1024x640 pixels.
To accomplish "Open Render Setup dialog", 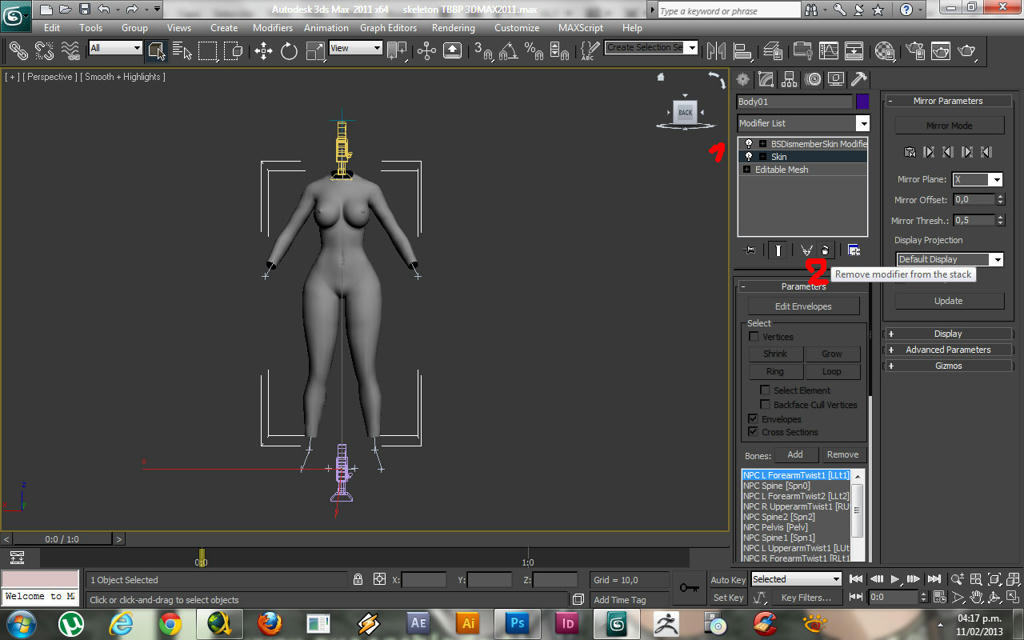I will pos(916,51).
